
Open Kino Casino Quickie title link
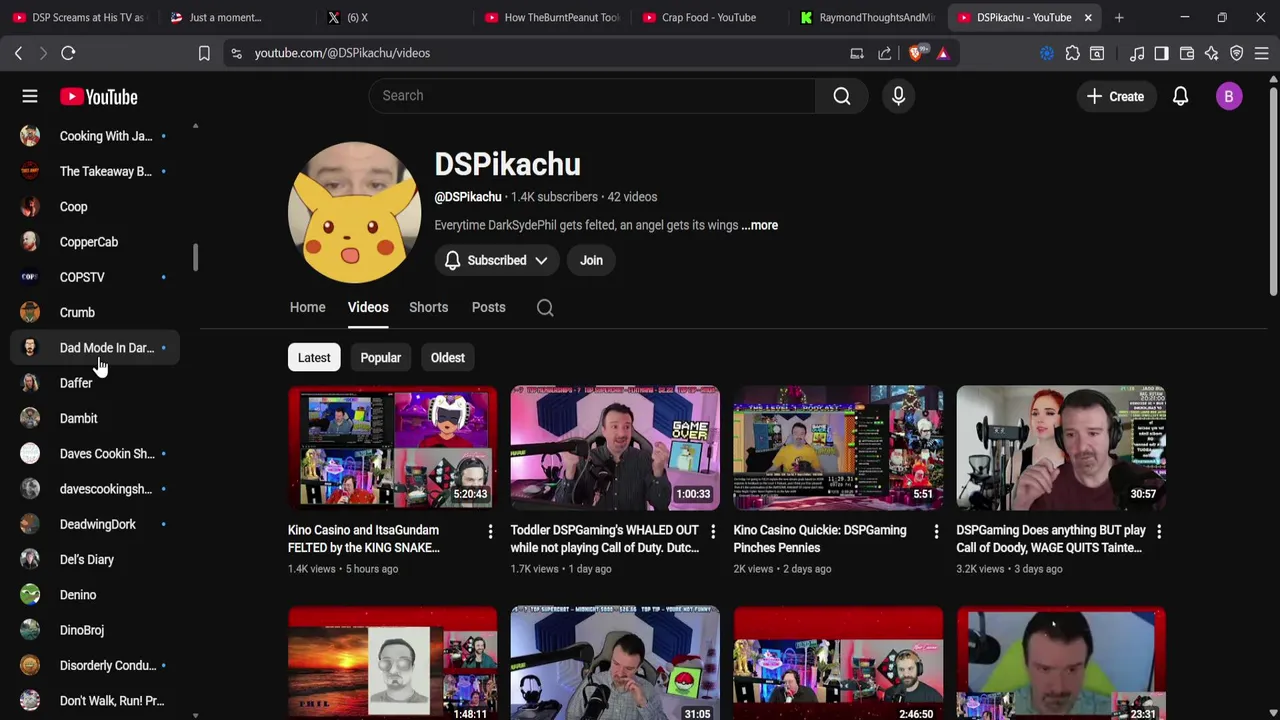coord(820,539)
